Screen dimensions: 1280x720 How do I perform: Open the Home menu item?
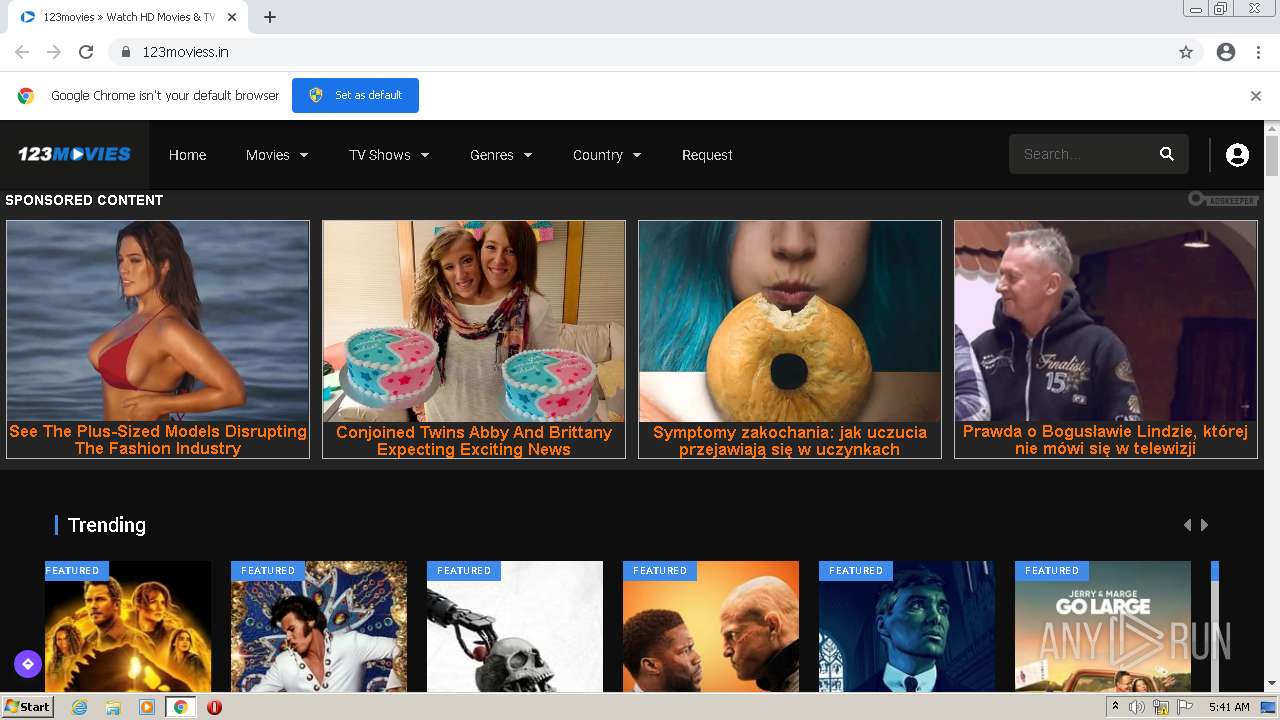pos(187,155)
